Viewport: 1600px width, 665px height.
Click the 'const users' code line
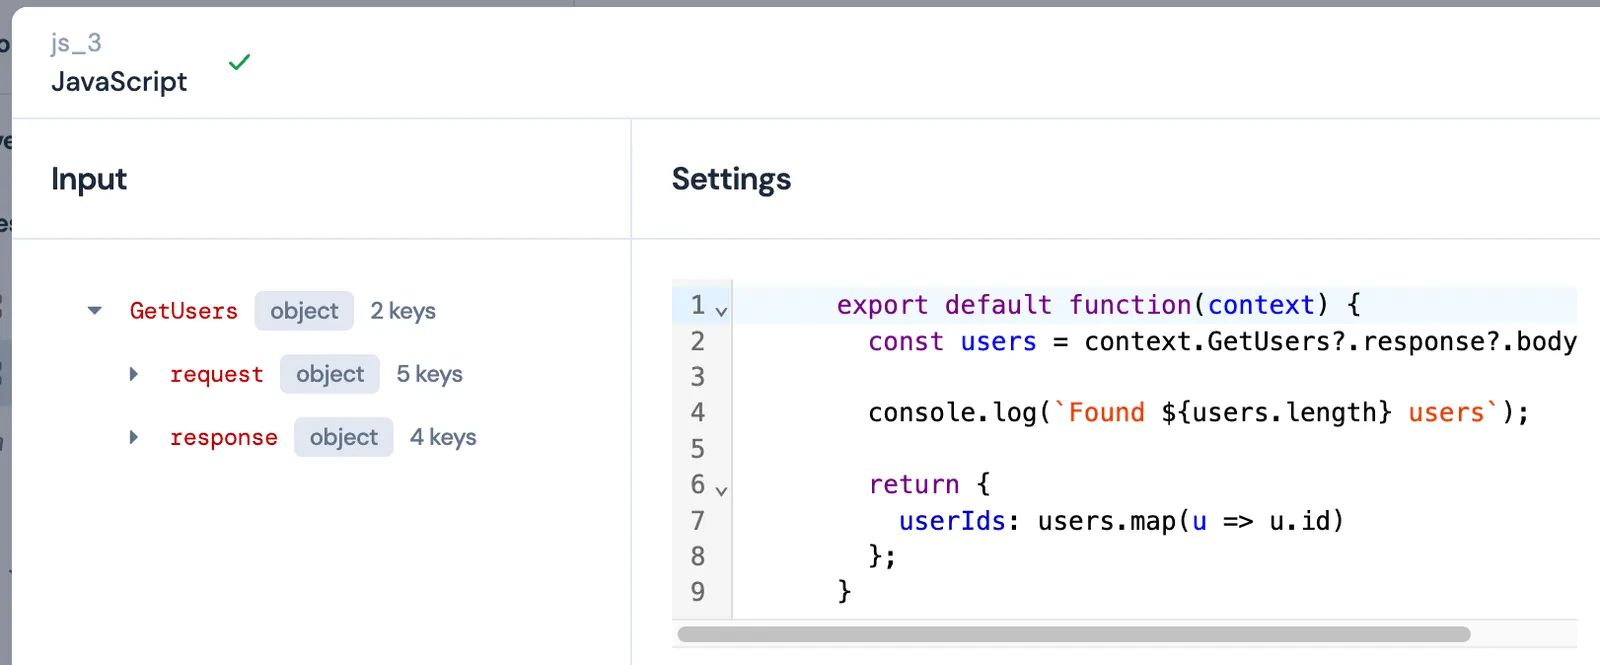[1222, 341]
